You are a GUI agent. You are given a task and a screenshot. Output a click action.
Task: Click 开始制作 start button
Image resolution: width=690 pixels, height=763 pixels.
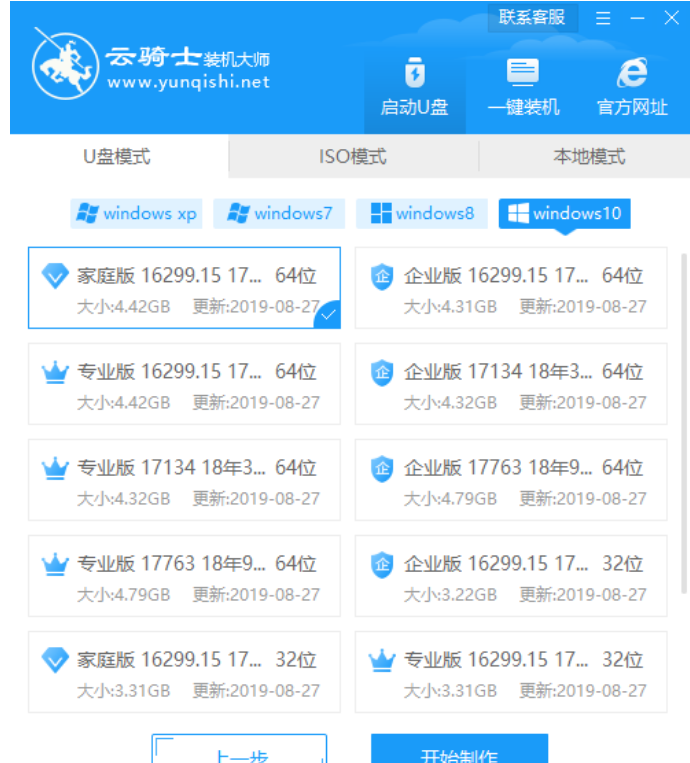point(459,749)
